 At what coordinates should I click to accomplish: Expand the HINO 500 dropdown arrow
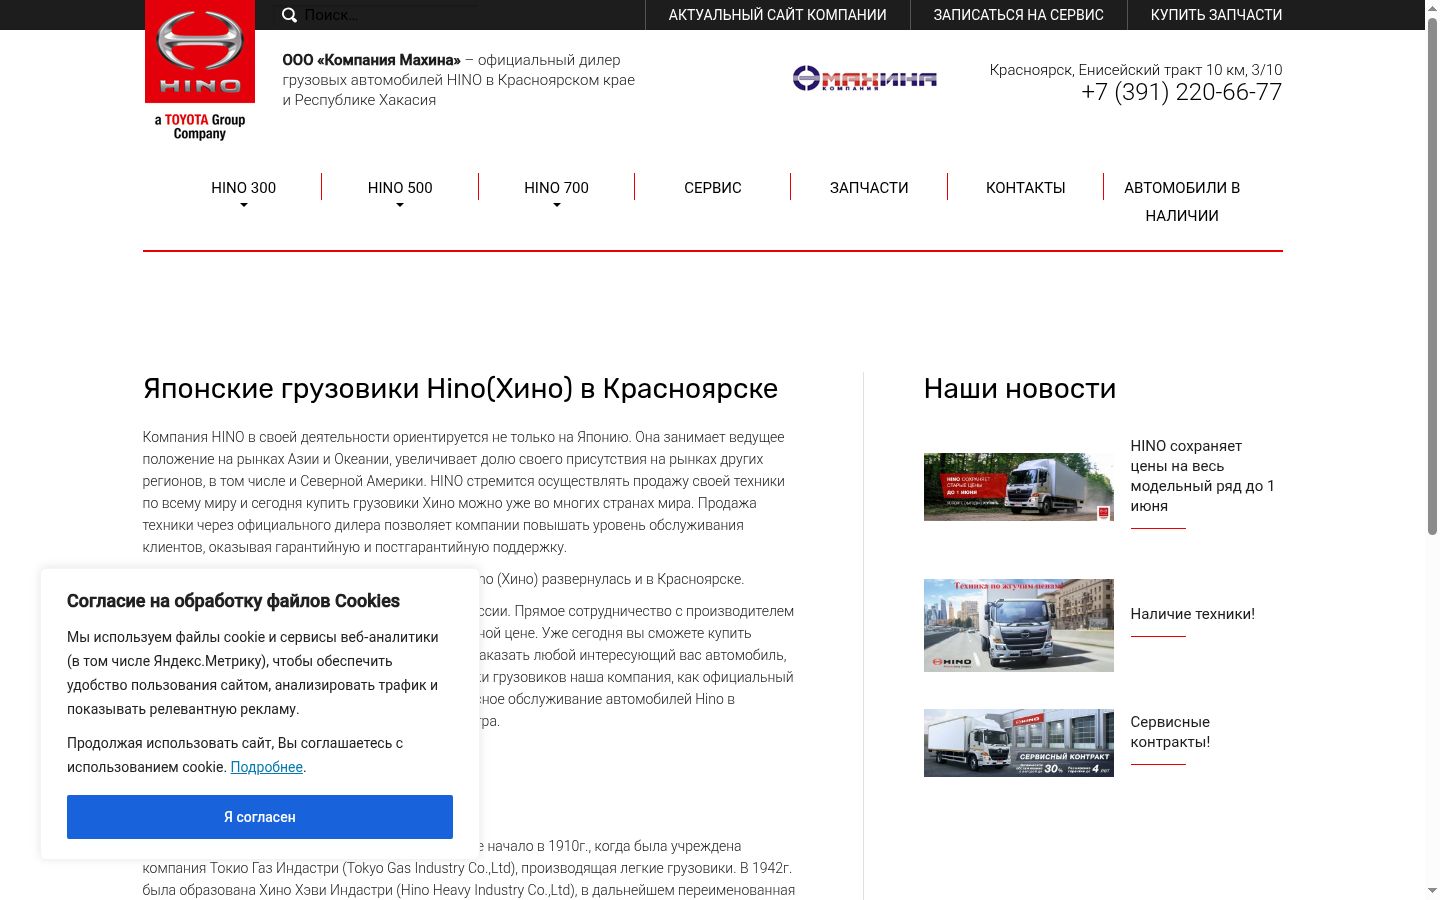click(400, 206)
